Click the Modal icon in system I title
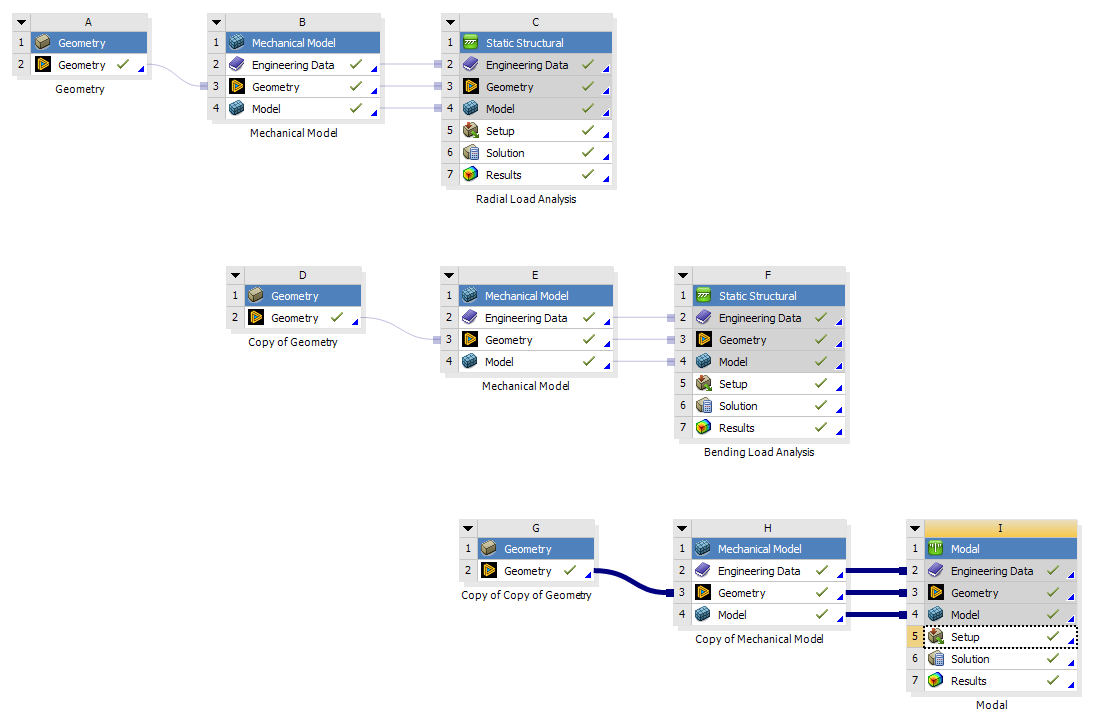The width and height of the screenshot is (1115, 719). (x=936, y=549)
